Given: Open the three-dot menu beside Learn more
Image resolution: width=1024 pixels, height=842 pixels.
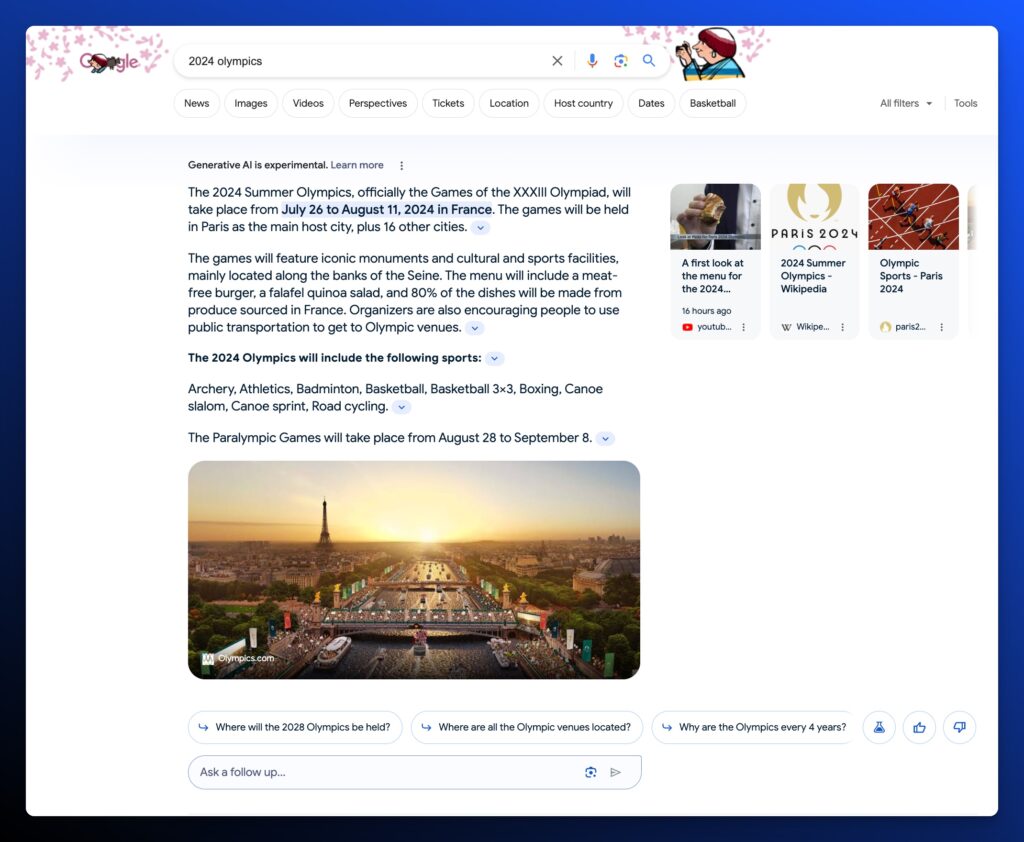Looking at the screenshot, I should [402, 166].
